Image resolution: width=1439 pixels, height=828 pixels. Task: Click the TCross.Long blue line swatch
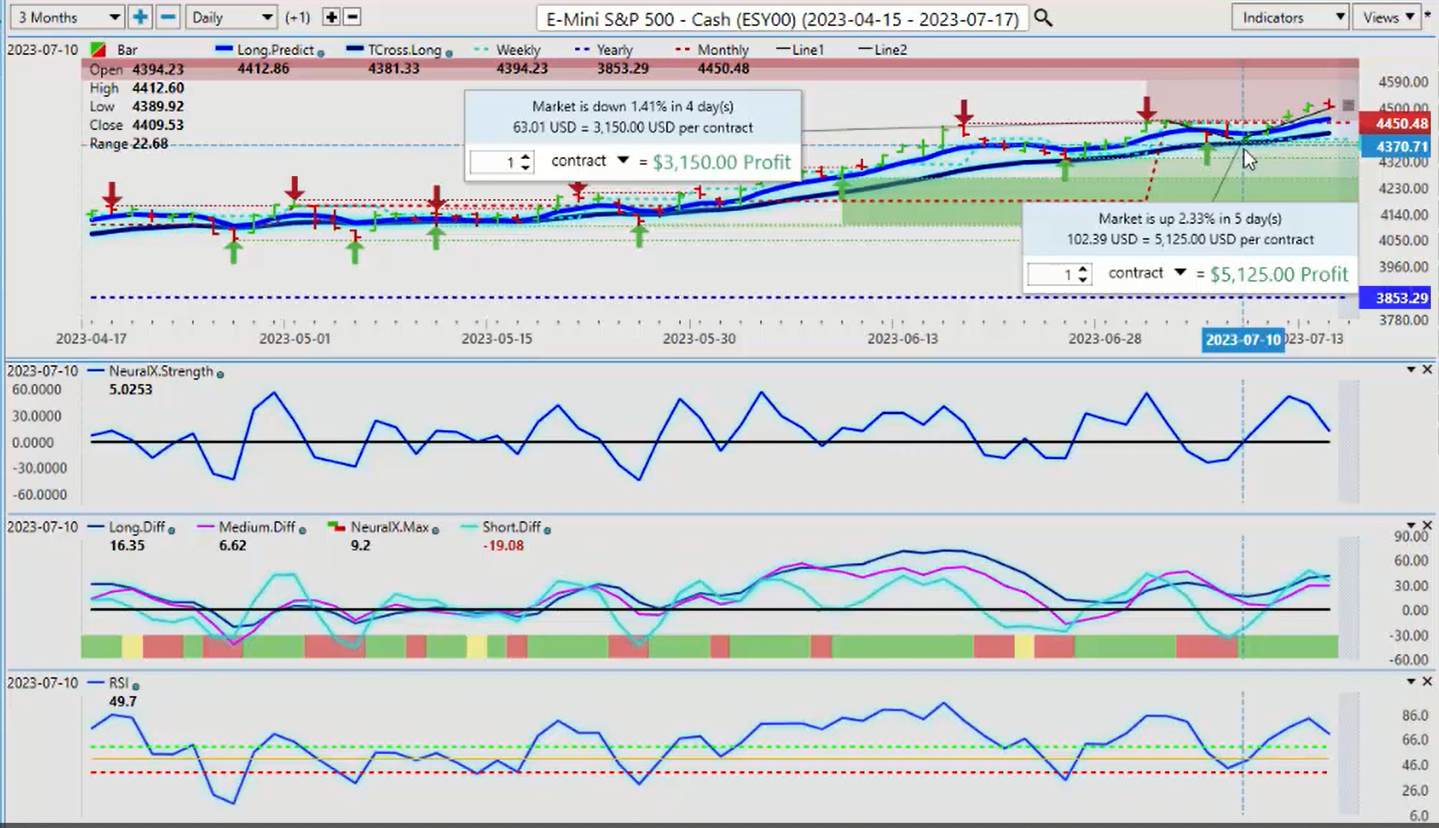coord(354,50)
